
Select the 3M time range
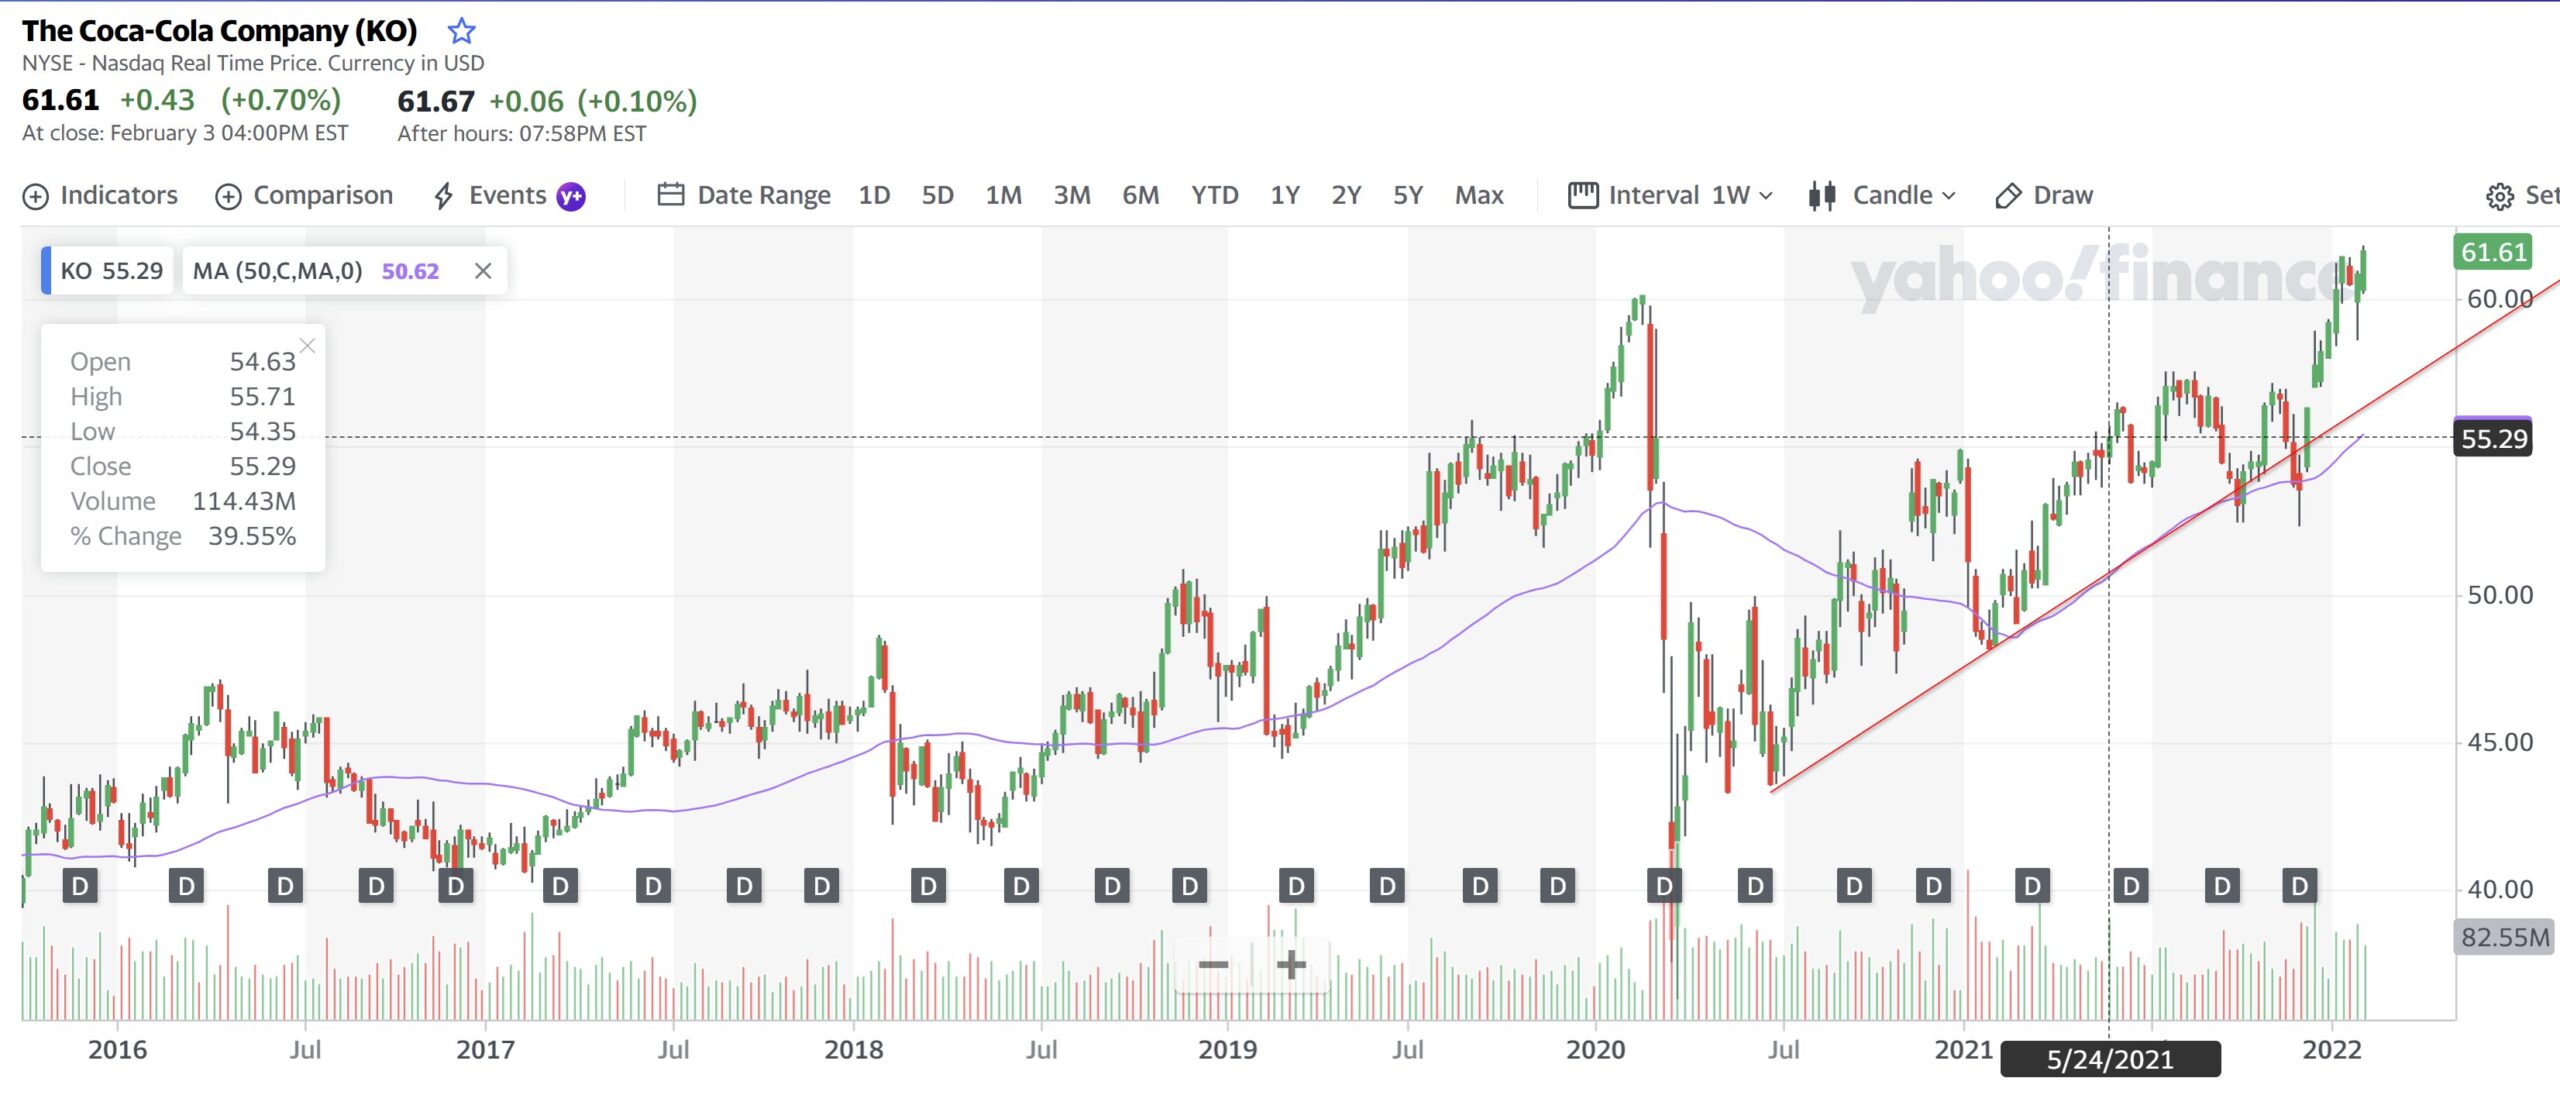[1072, 195]
